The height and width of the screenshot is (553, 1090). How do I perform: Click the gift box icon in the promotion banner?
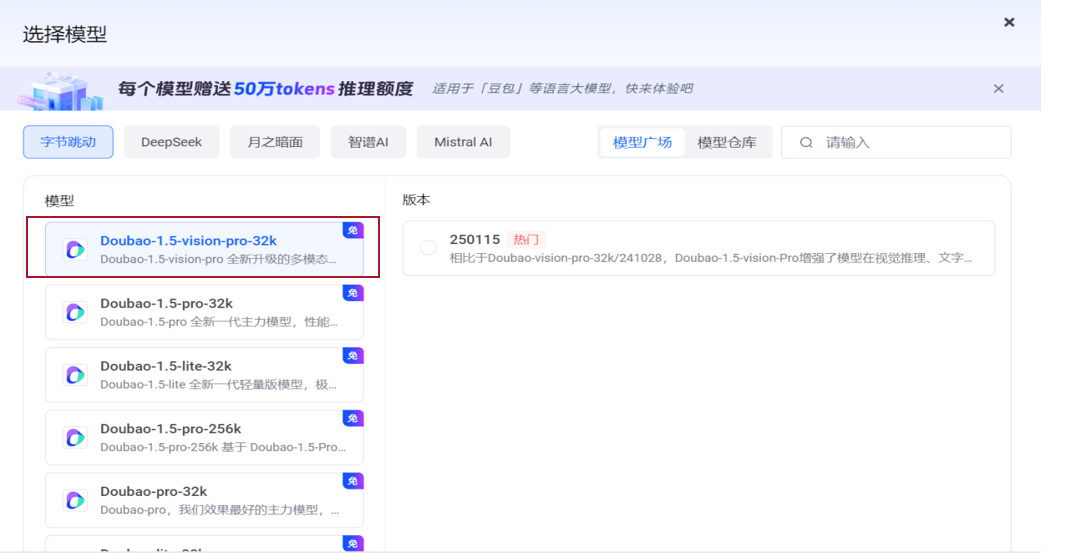60,90
